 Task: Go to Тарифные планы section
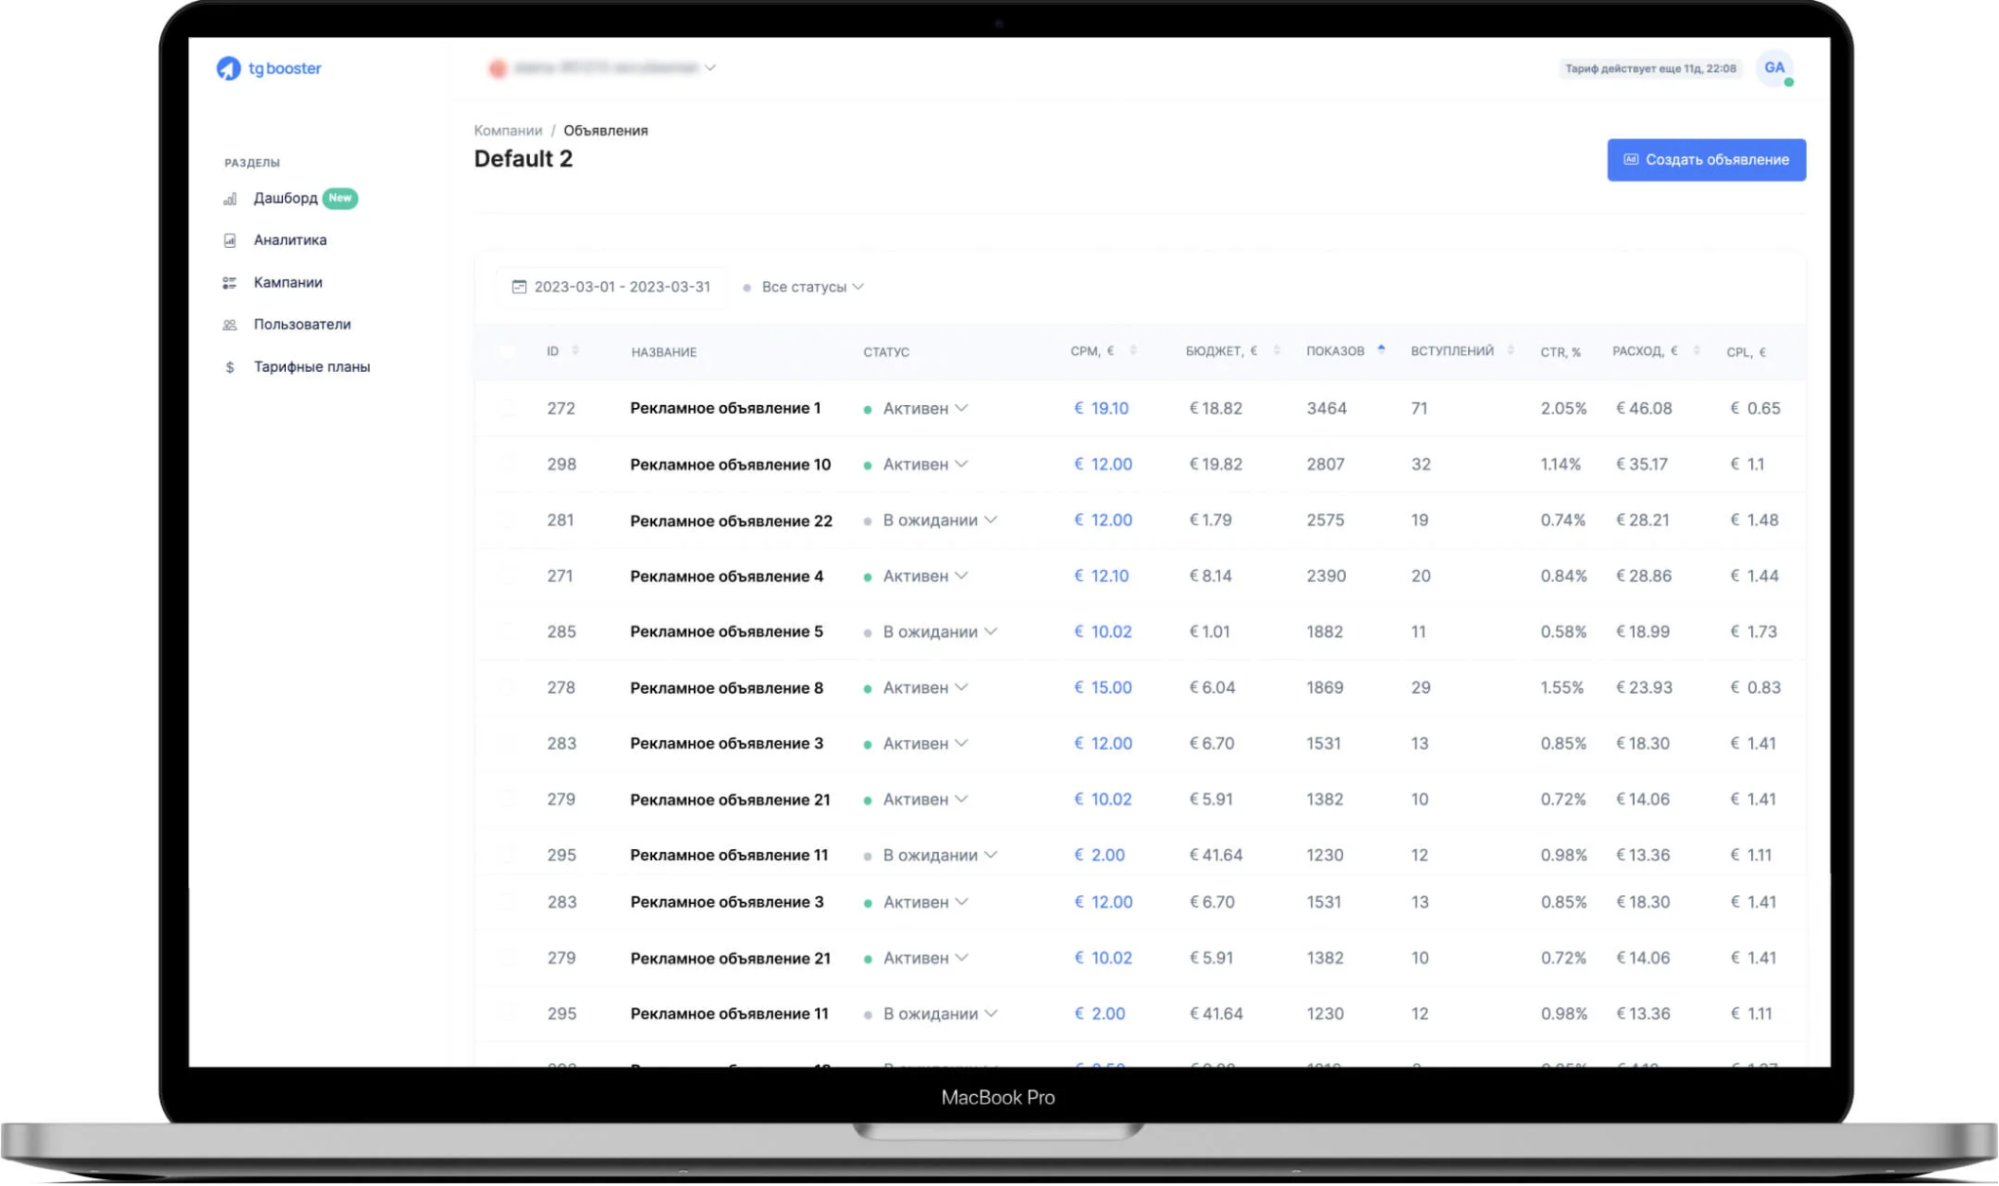click(x=311, y=367)
